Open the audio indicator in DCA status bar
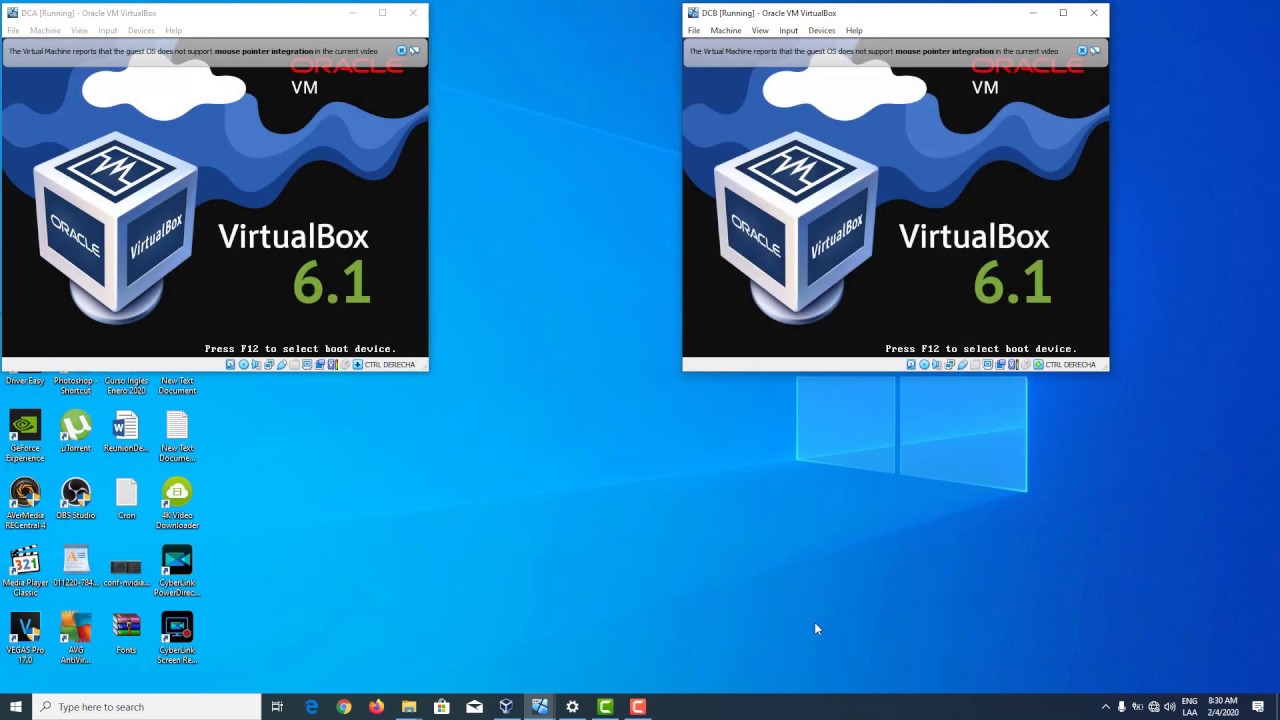Screen dimensions: 1280x720 pyautogui.click(x=256, y=364)
